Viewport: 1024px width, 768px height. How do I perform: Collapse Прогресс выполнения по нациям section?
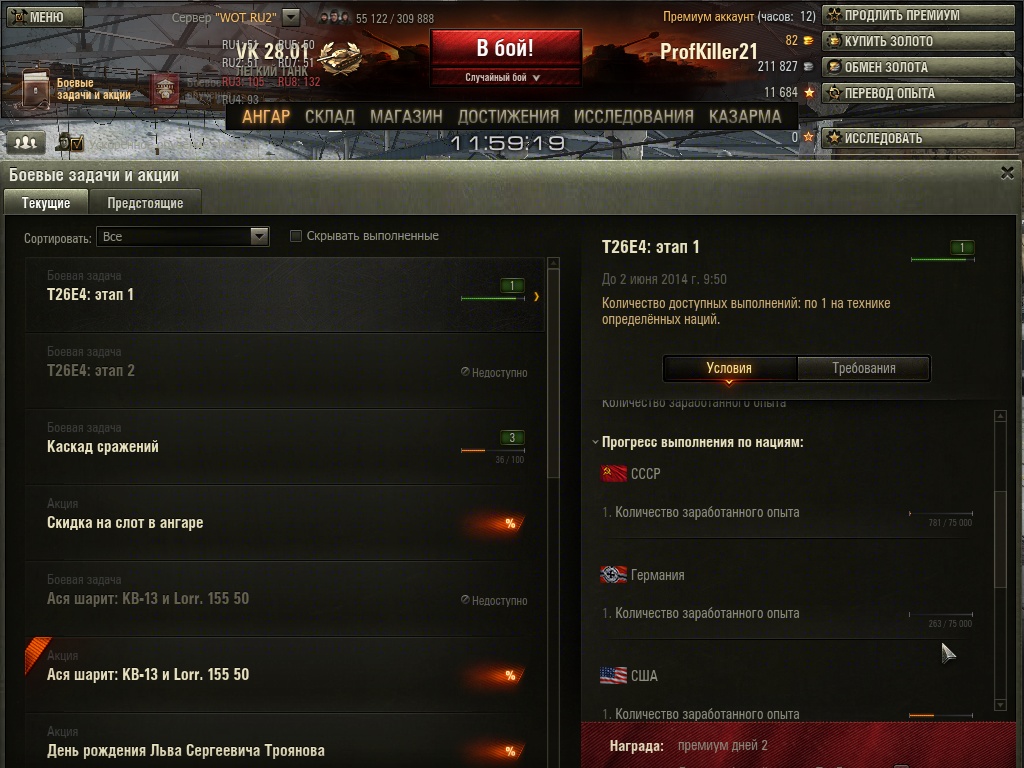595,442
